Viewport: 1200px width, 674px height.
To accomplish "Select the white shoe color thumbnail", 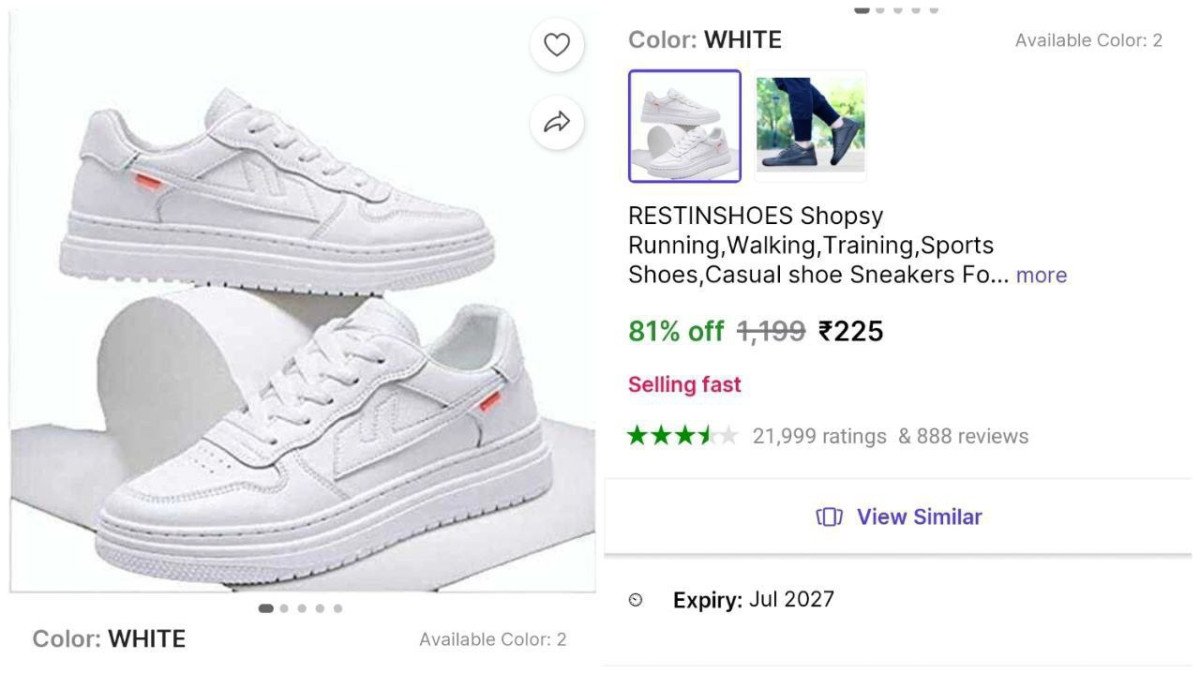I will (685, 126).
